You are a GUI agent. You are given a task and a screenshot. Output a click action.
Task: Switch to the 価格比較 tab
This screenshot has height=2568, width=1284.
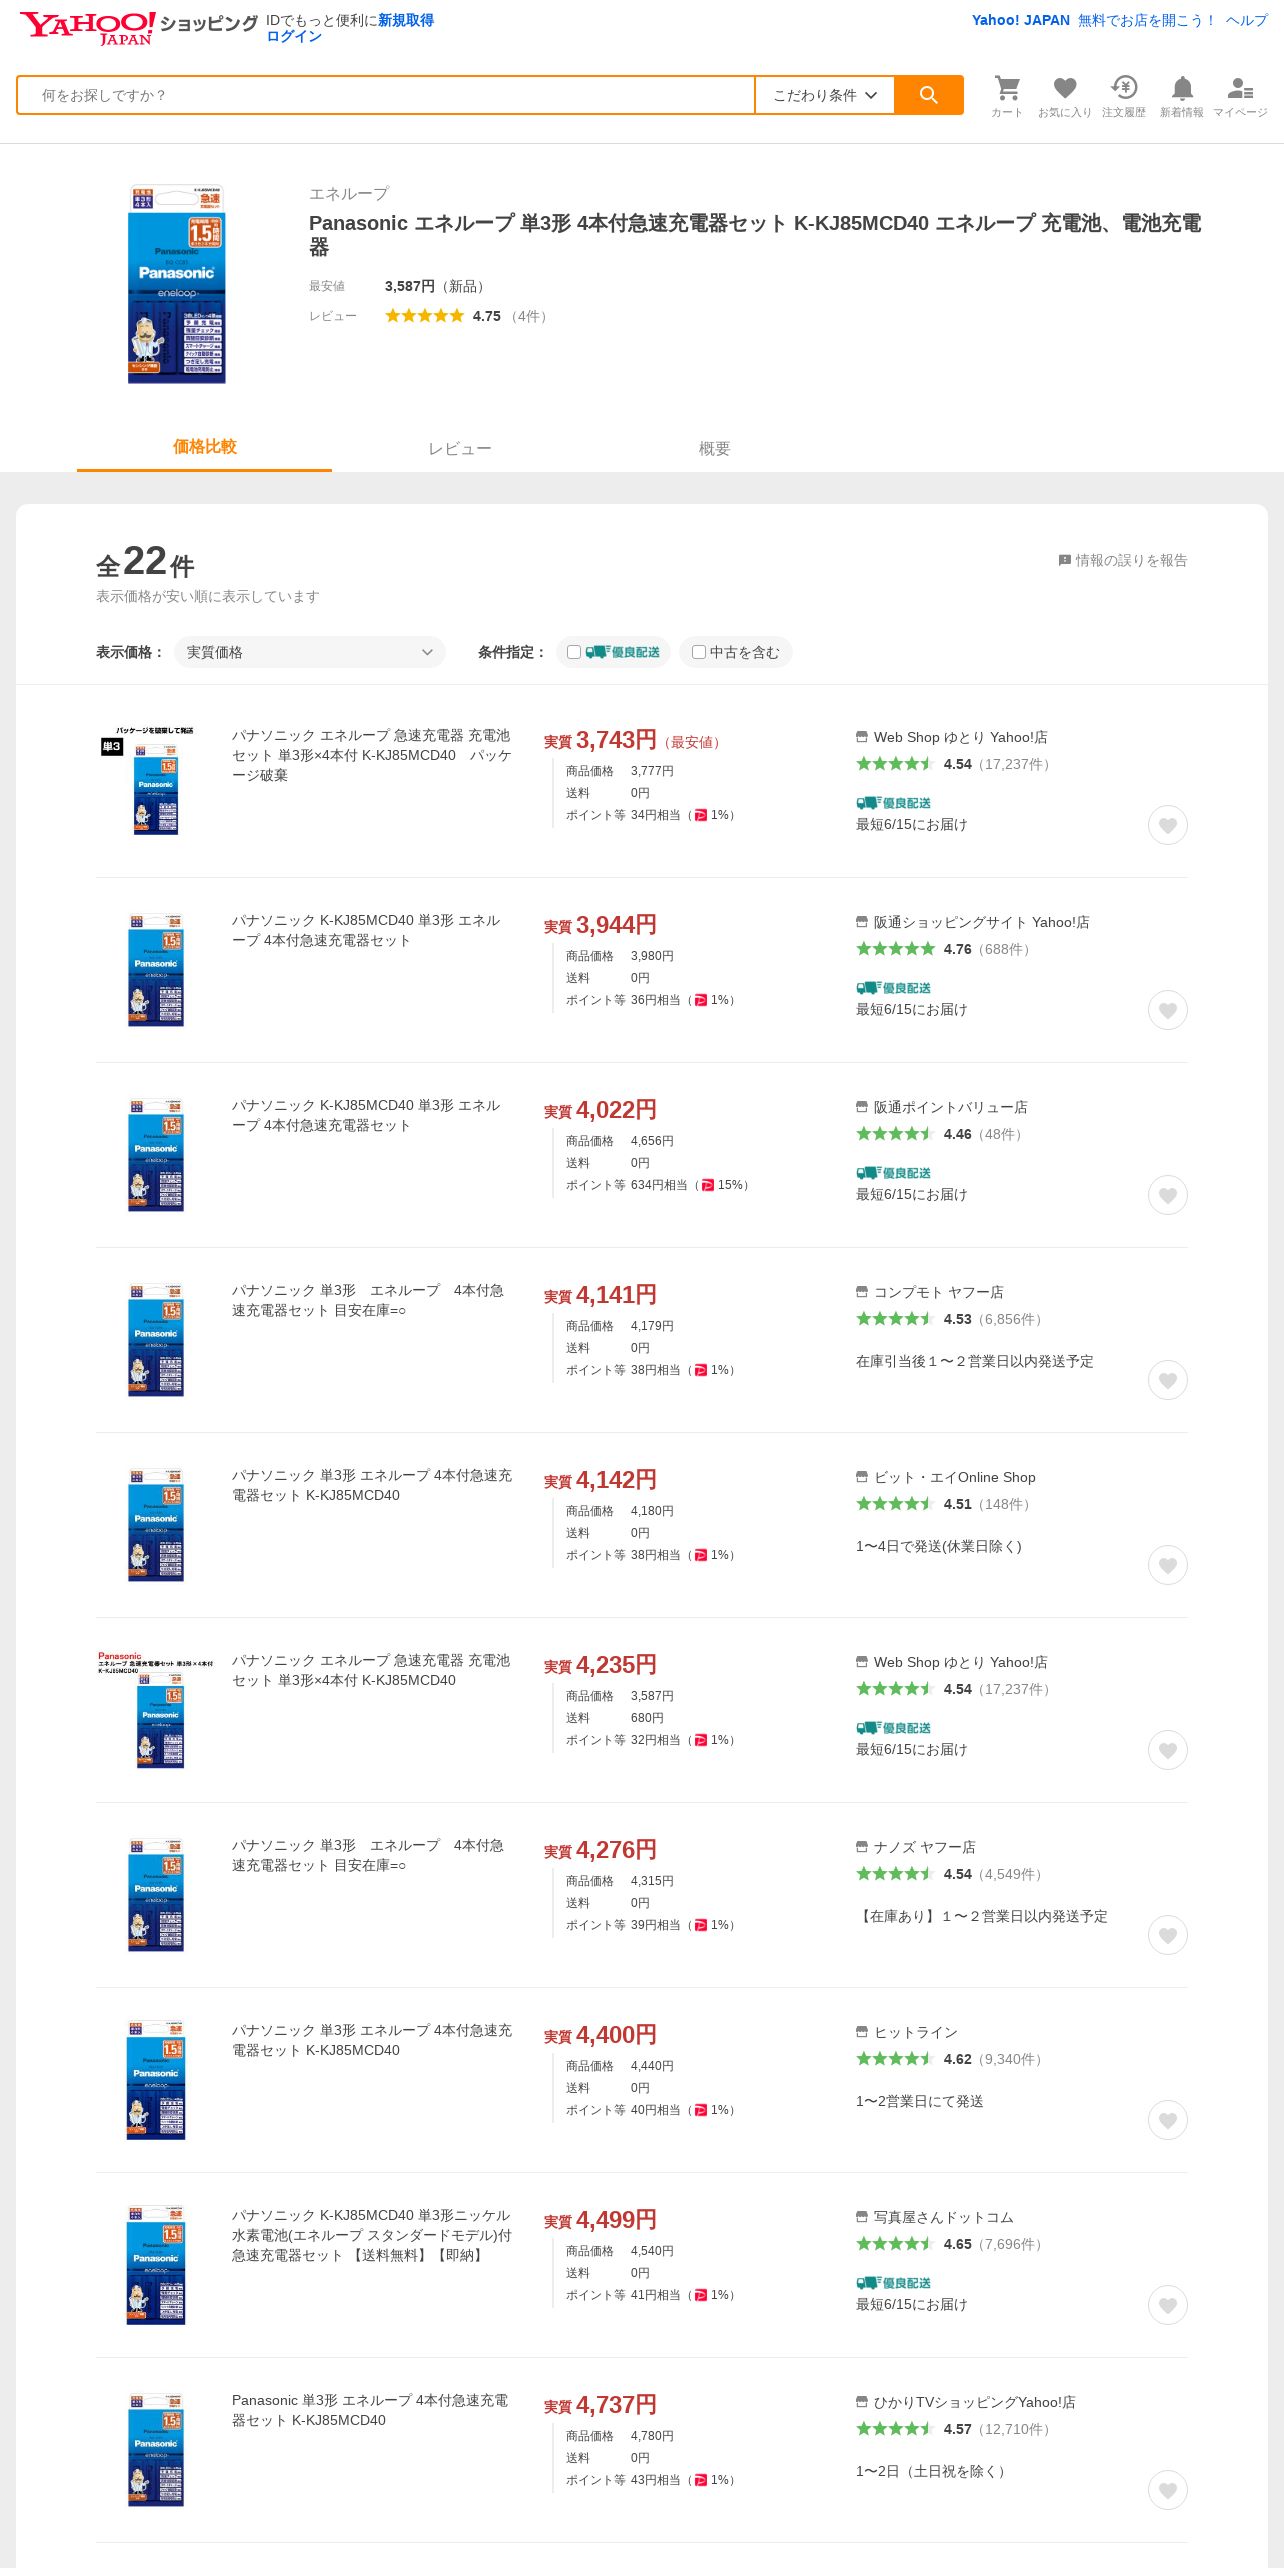point(204,447)
